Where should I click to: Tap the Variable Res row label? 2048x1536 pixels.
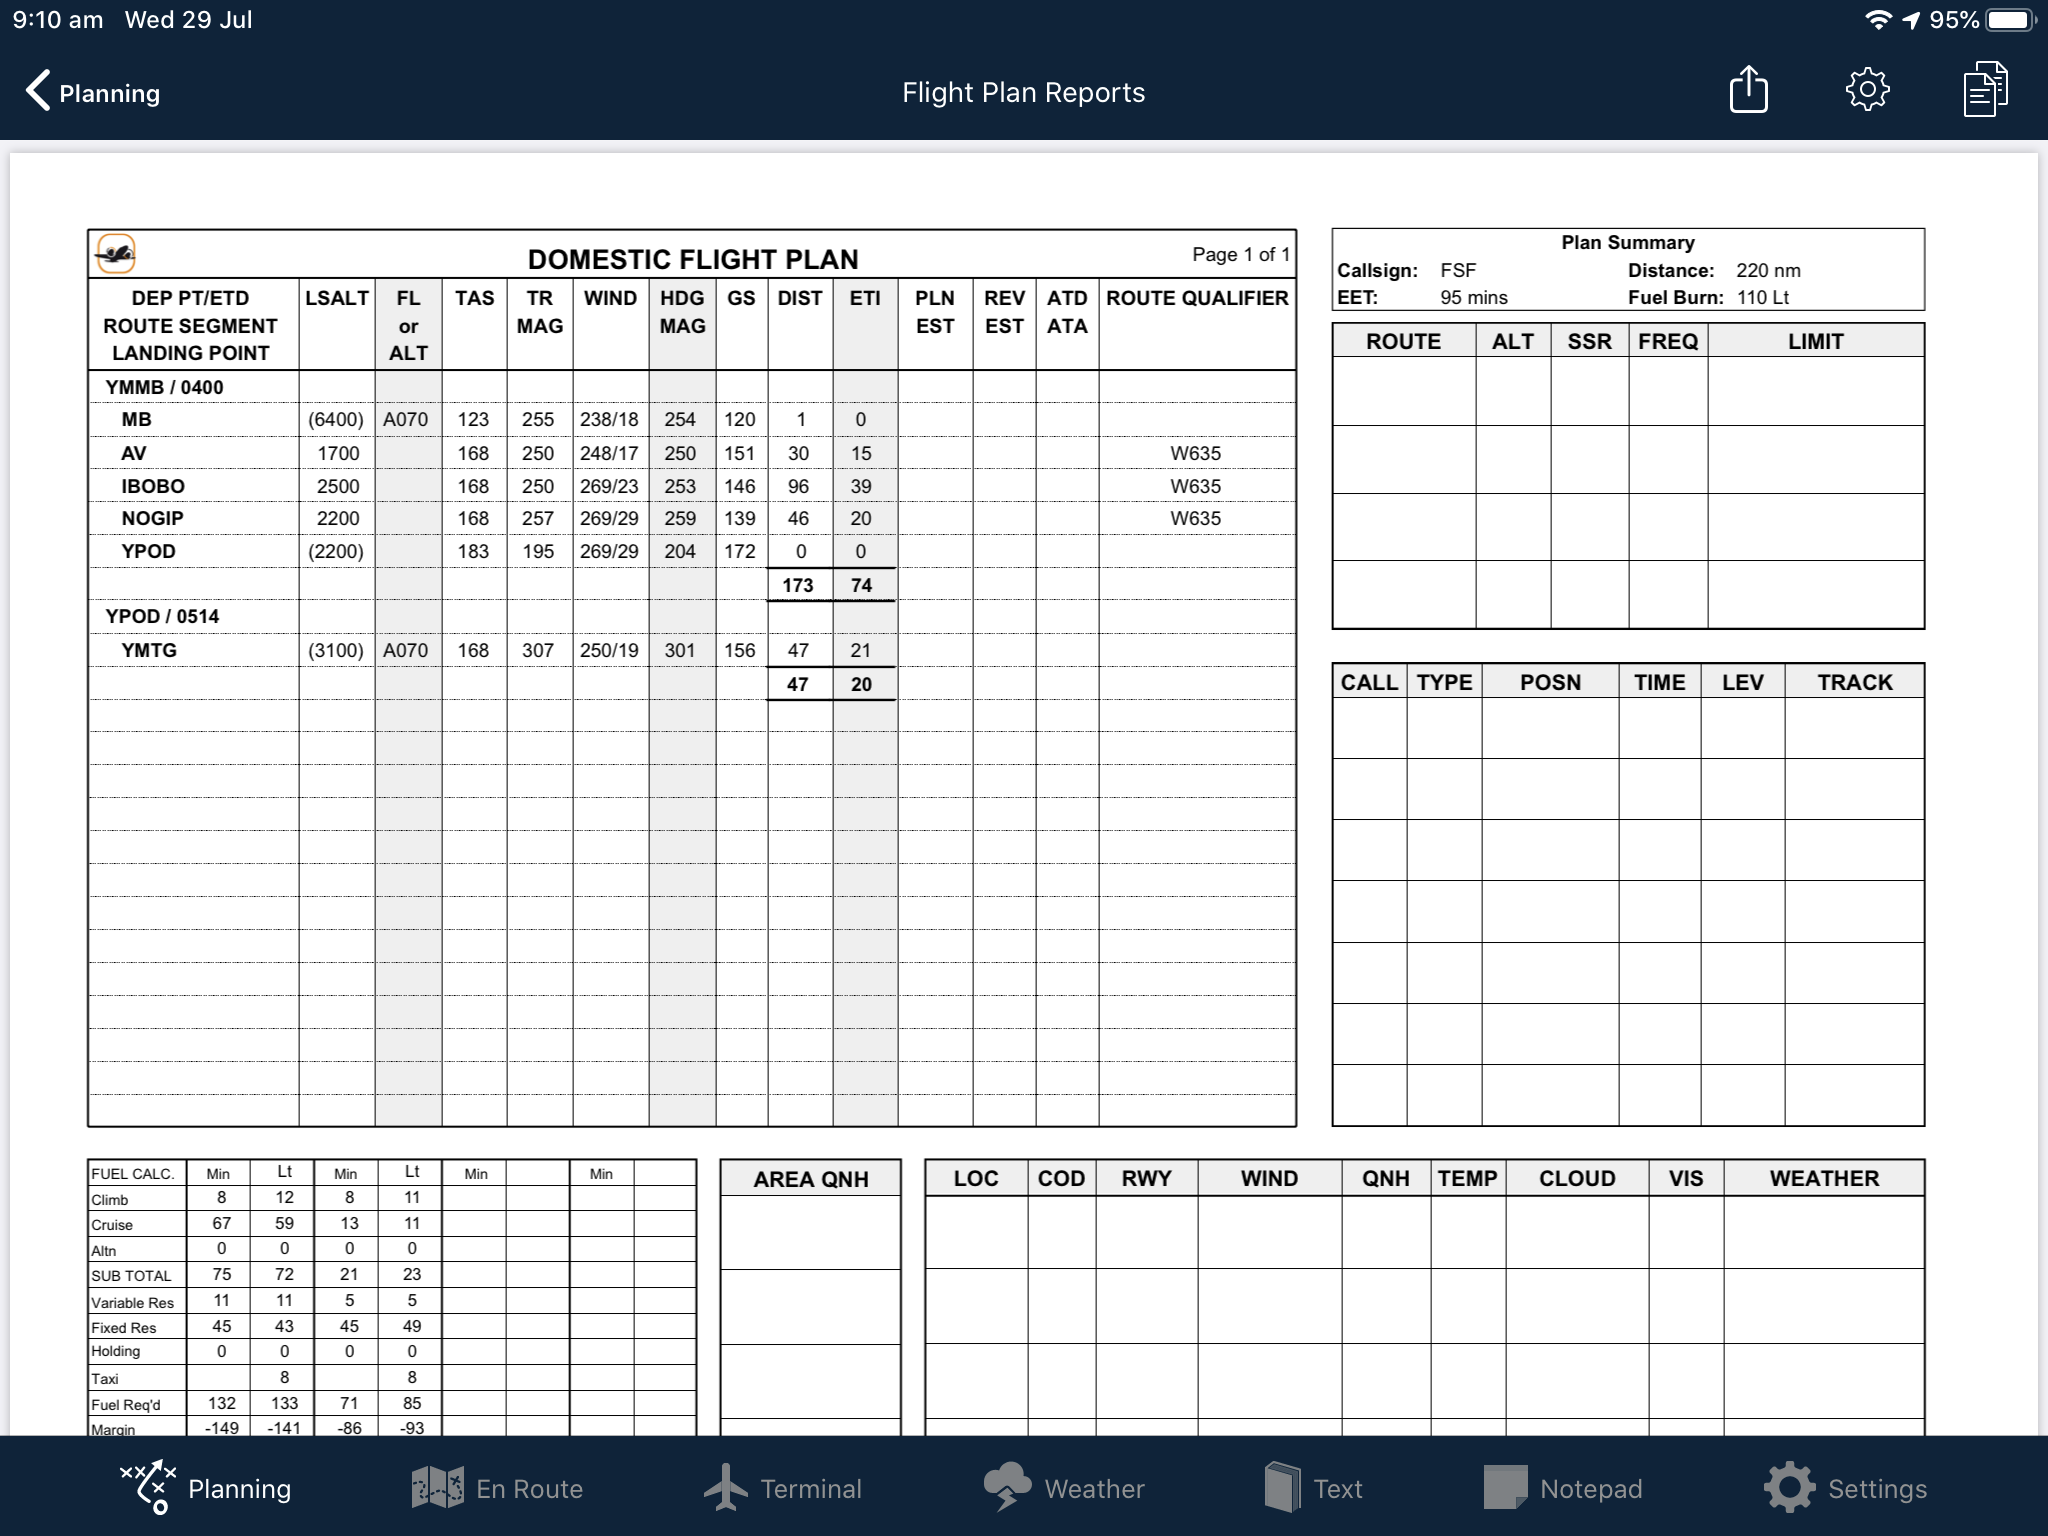point(133,1303)
